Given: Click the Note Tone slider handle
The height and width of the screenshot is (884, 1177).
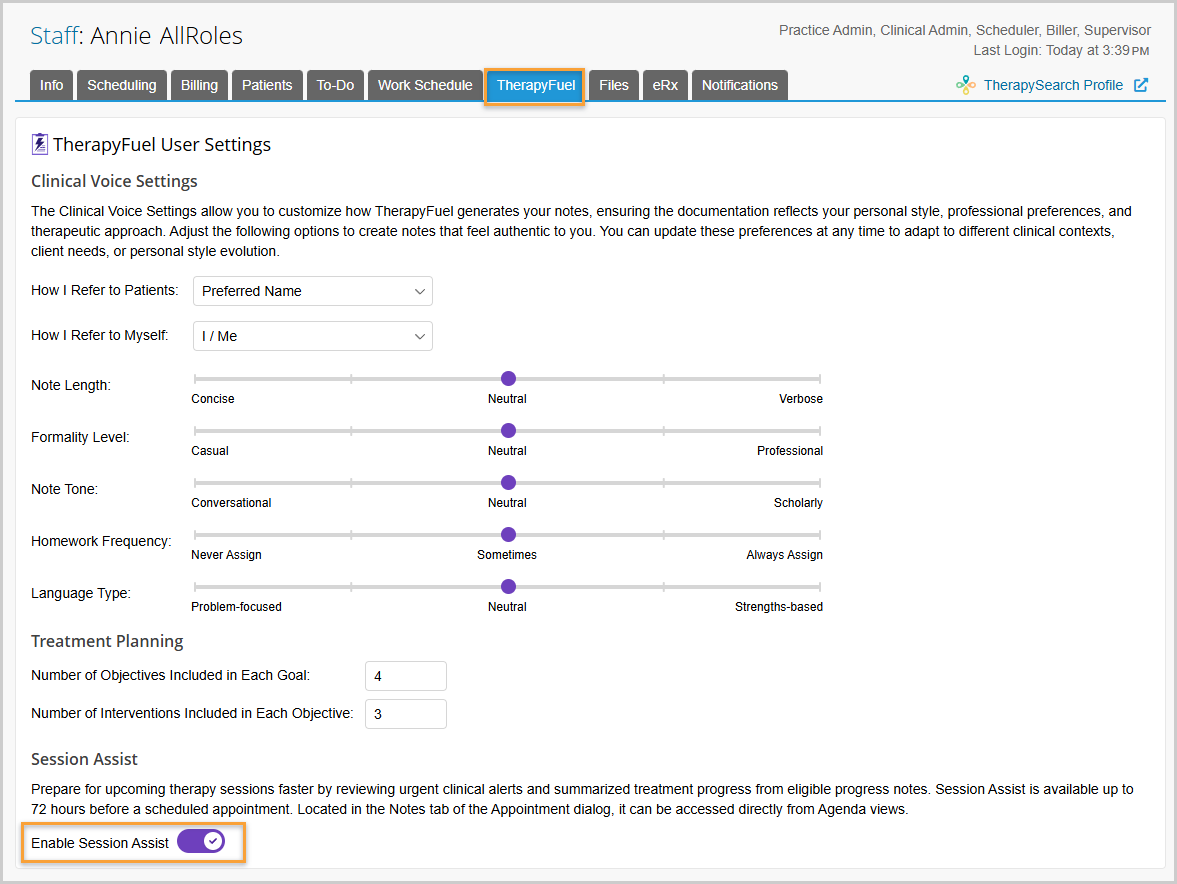Looking at the screenshot, I should [508, 483].
